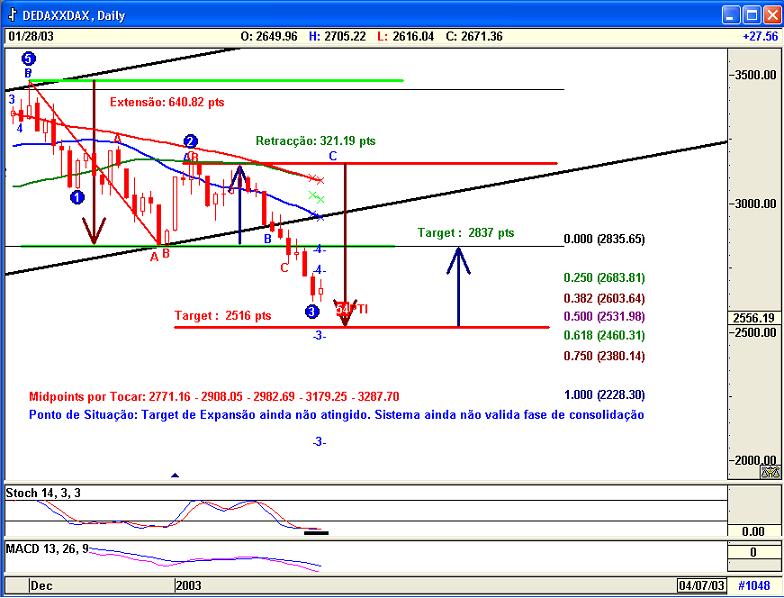Click the Stoch 14, 3, 3 indicator label
Viewport: 784px width, 598px height.
(x=43, y=493)
